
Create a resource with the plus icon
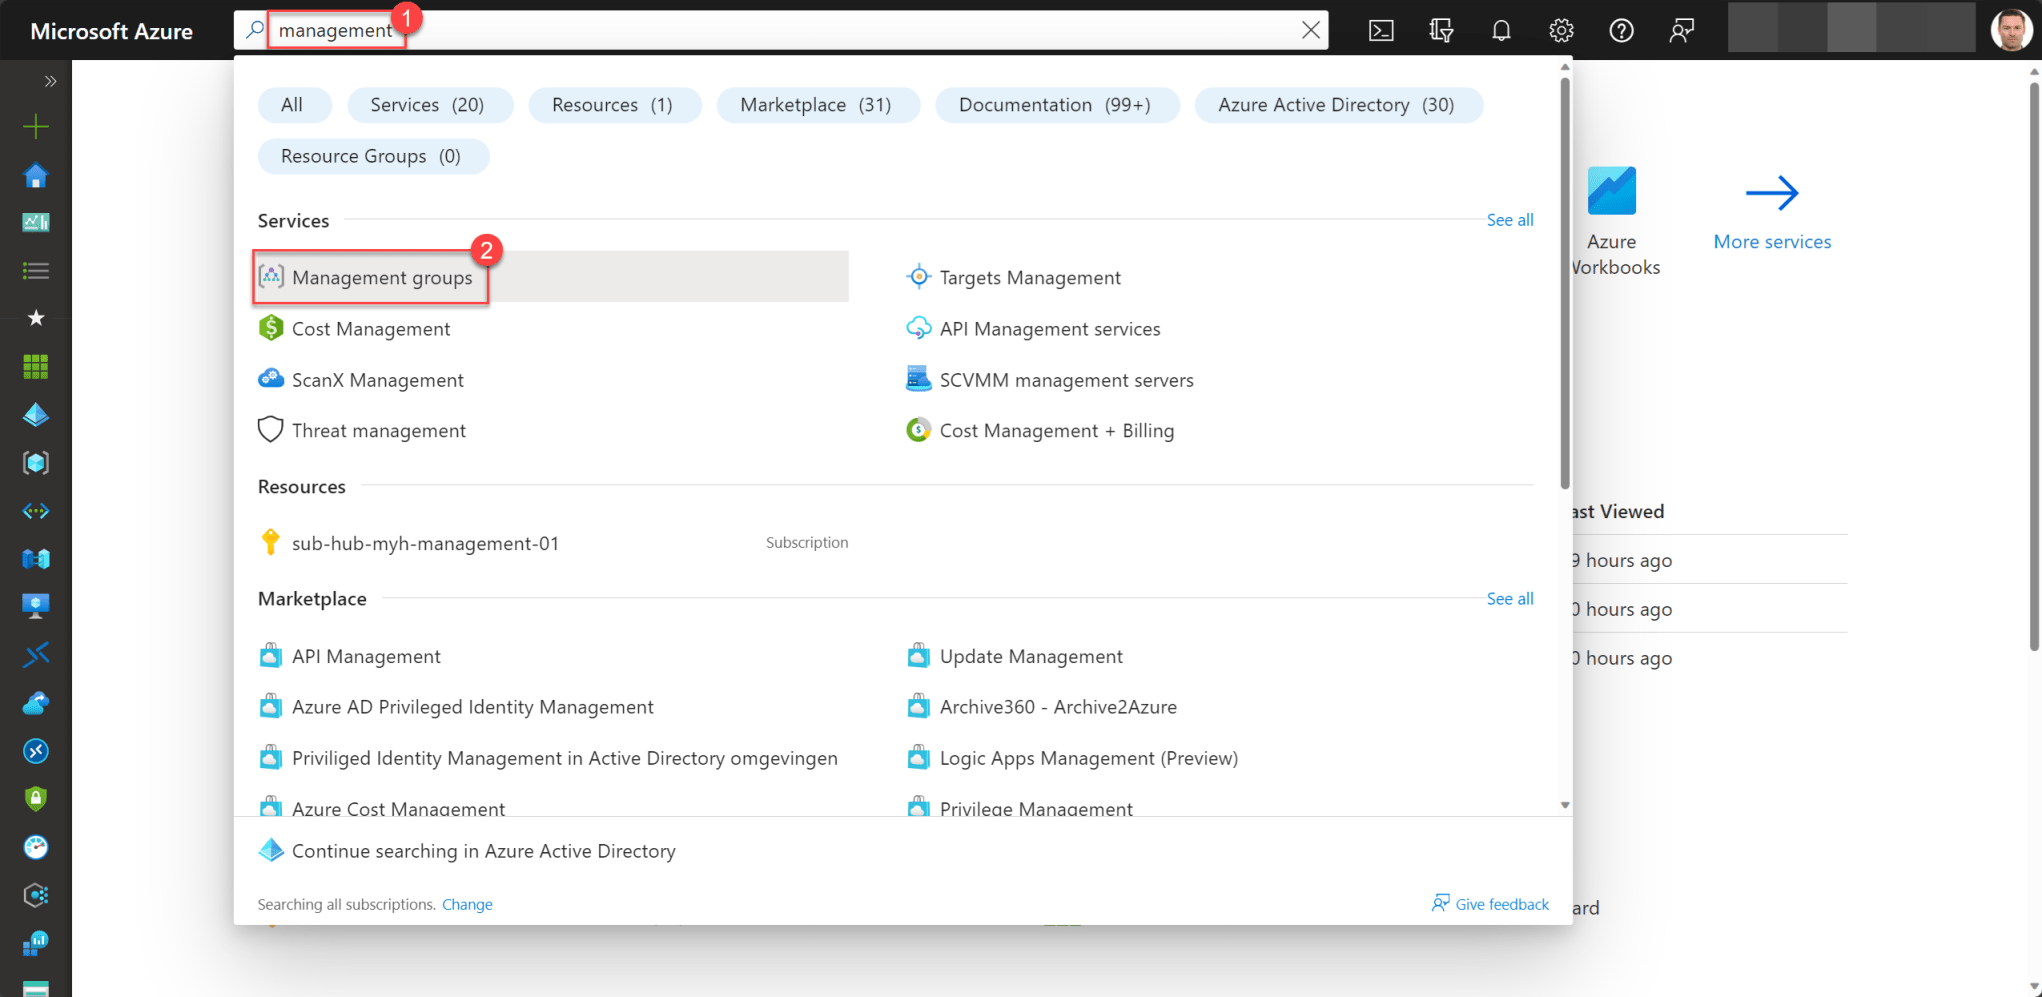[36, 126]
